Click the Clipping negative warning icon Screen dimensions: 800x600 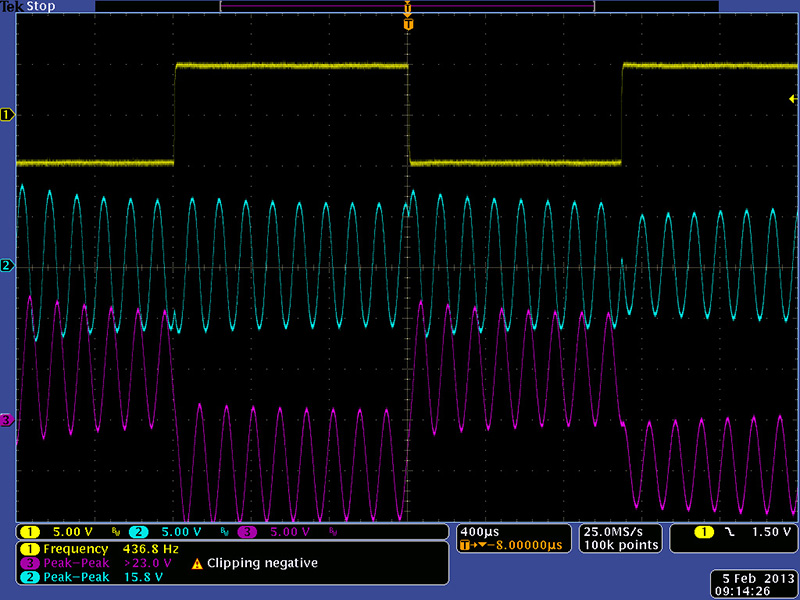coord(197,564)
